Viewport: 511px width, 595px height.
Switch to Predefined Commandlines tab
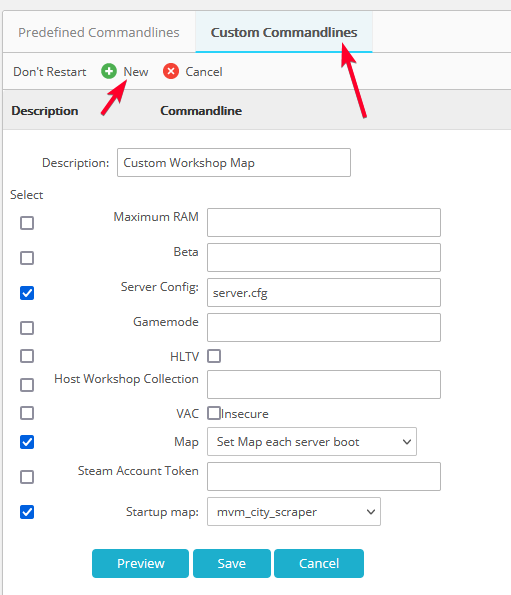[x=99, y=32]
